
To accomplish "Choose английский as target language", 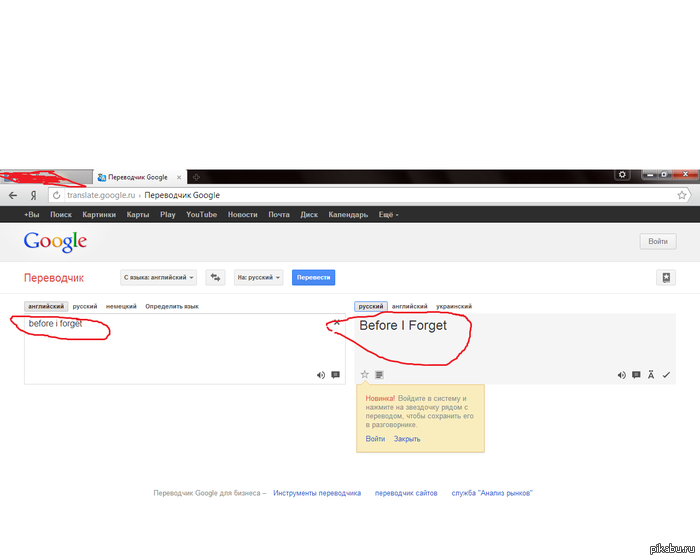I will click(x=409, y=306).
